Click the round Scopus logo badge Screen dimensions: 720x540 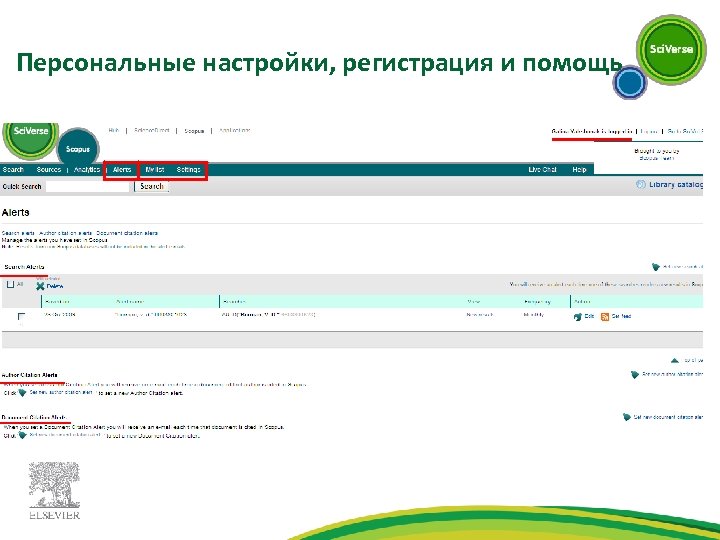(x=78, y=148)
